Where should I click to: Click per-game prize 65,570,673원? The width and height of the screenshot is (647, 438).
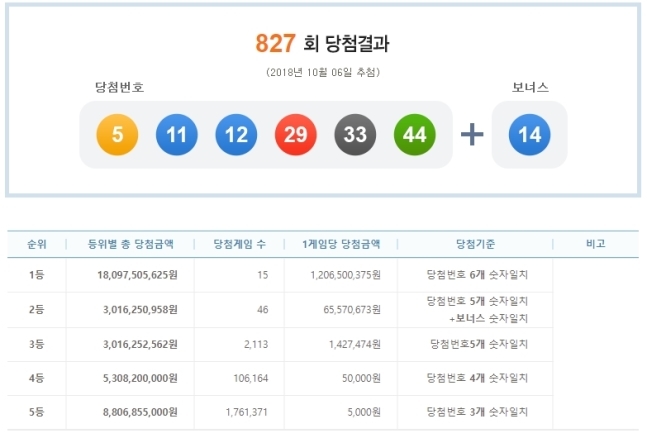pyautogui.click(x=352, y=310)
